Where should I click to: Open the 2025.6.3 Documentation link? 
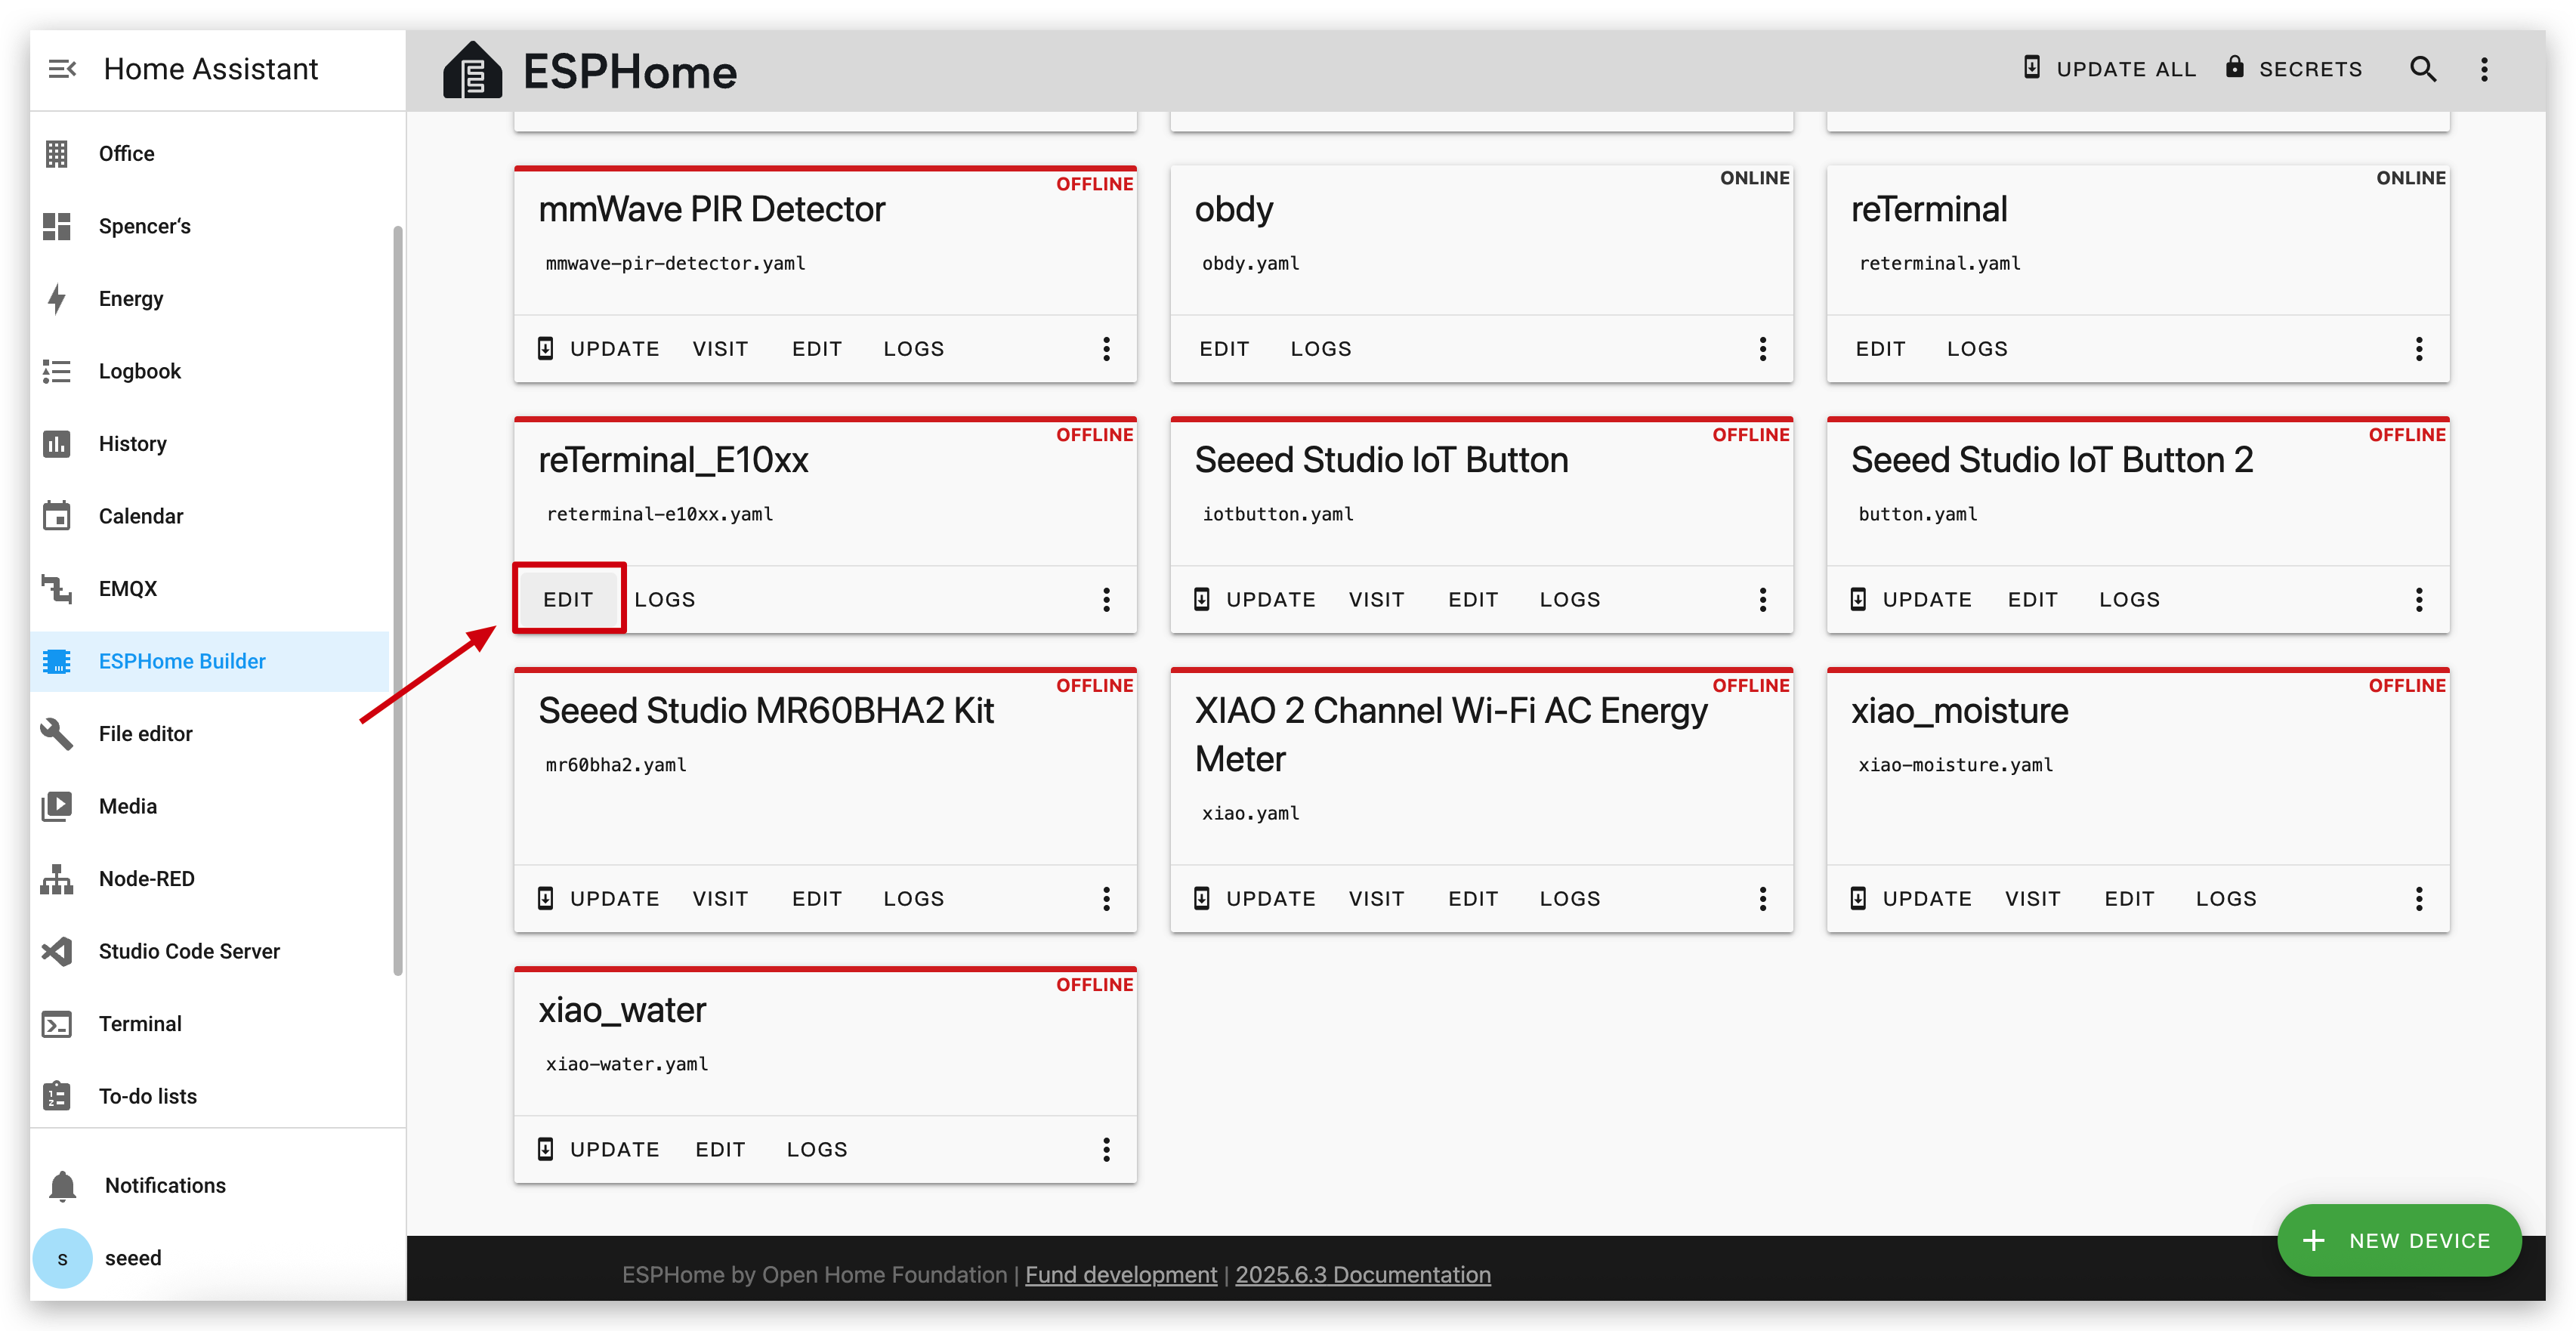click(1362, 1274)
